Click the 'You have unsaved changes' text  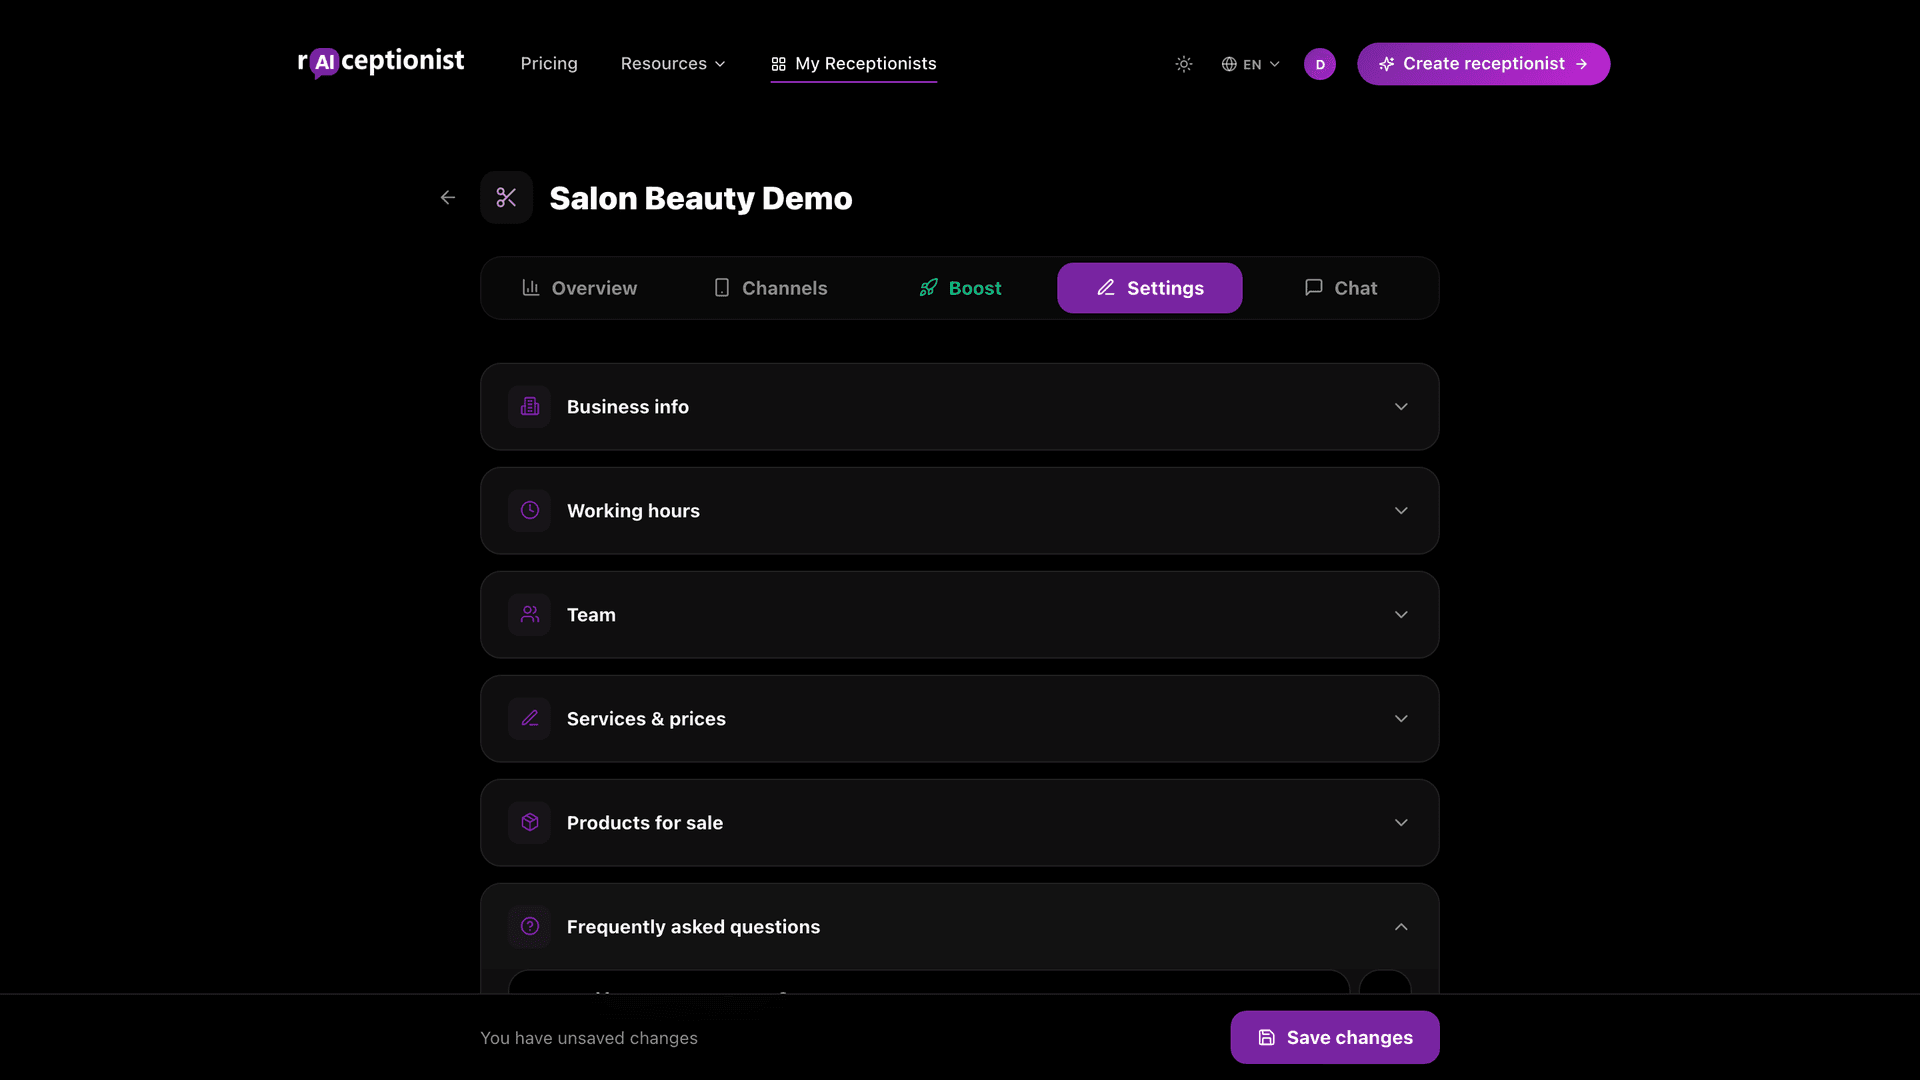[589, 1038]
